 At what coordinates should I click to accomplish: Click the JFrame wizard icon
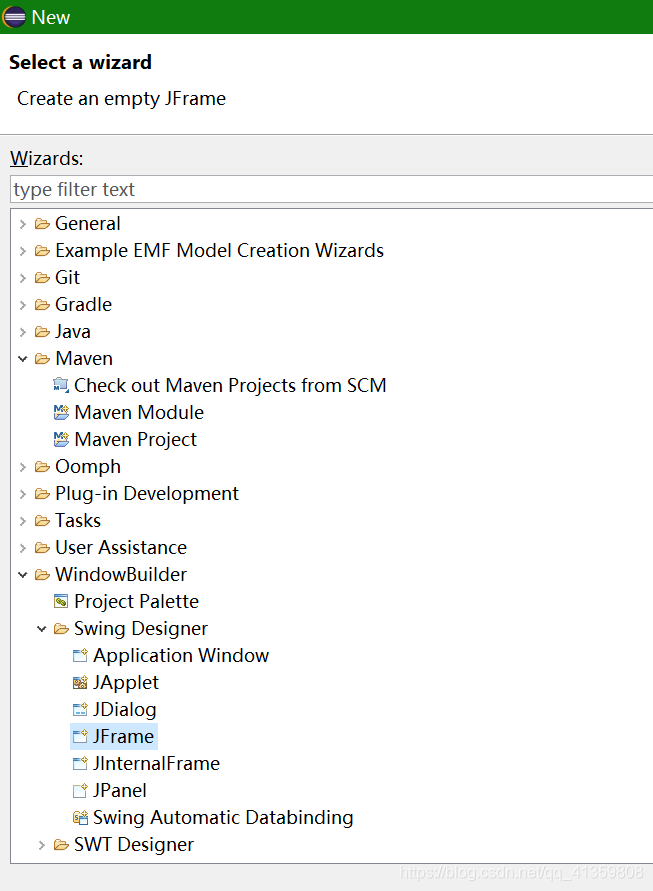(80, 736)
